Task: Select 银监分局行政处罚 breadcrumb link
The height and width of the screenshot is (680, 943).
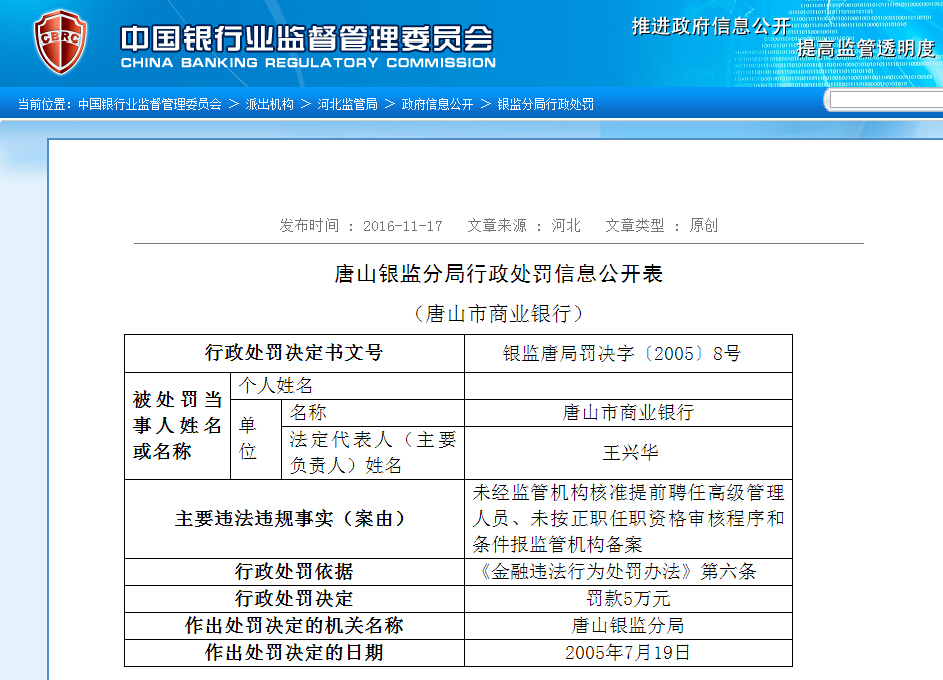Action: pyautogui.click(x=545, y=105)
